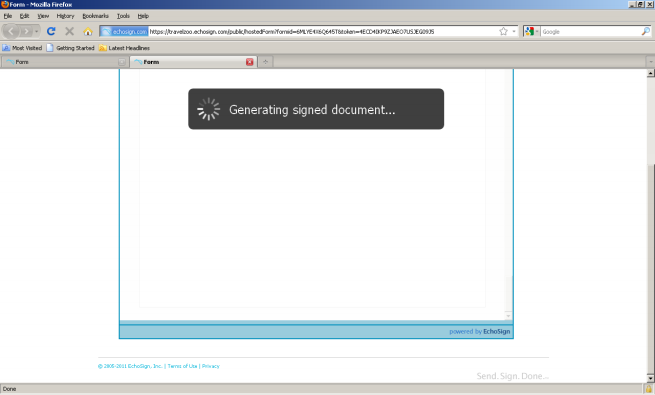Screen dimensions: 655x395
Task: Click the echosign.com site identity badge
Action: (124, 31)
